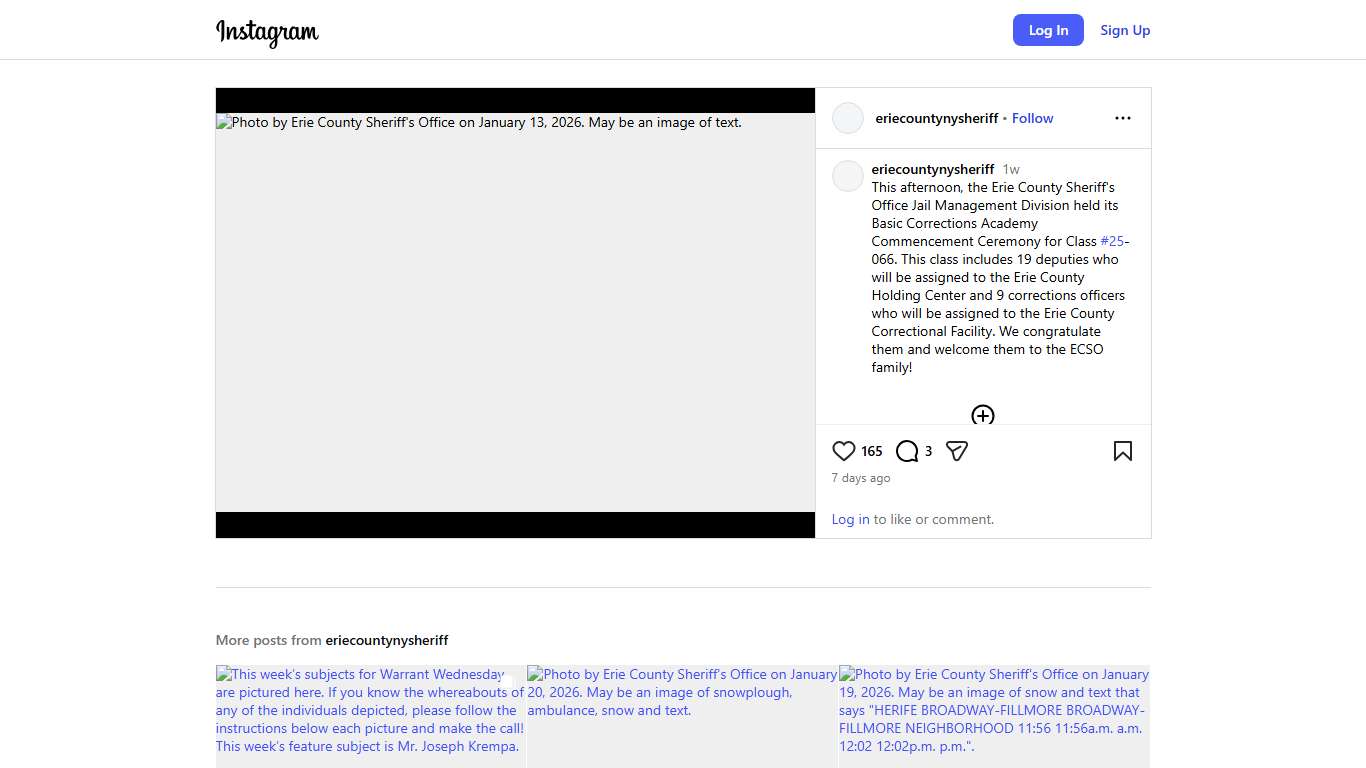Open the #25 hashtag link
The image size is (1366, 768).
point(1112,241)
